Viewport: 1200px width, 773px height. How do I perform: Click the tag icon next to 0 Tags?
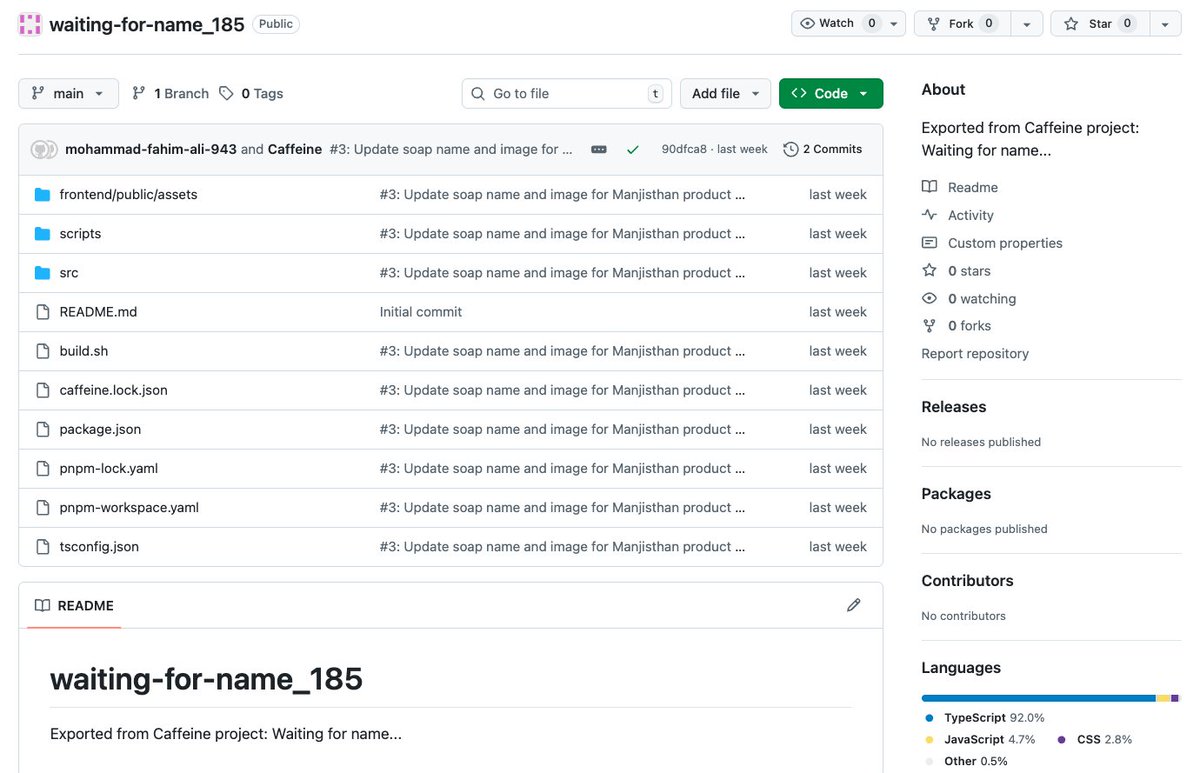[227, 94]
